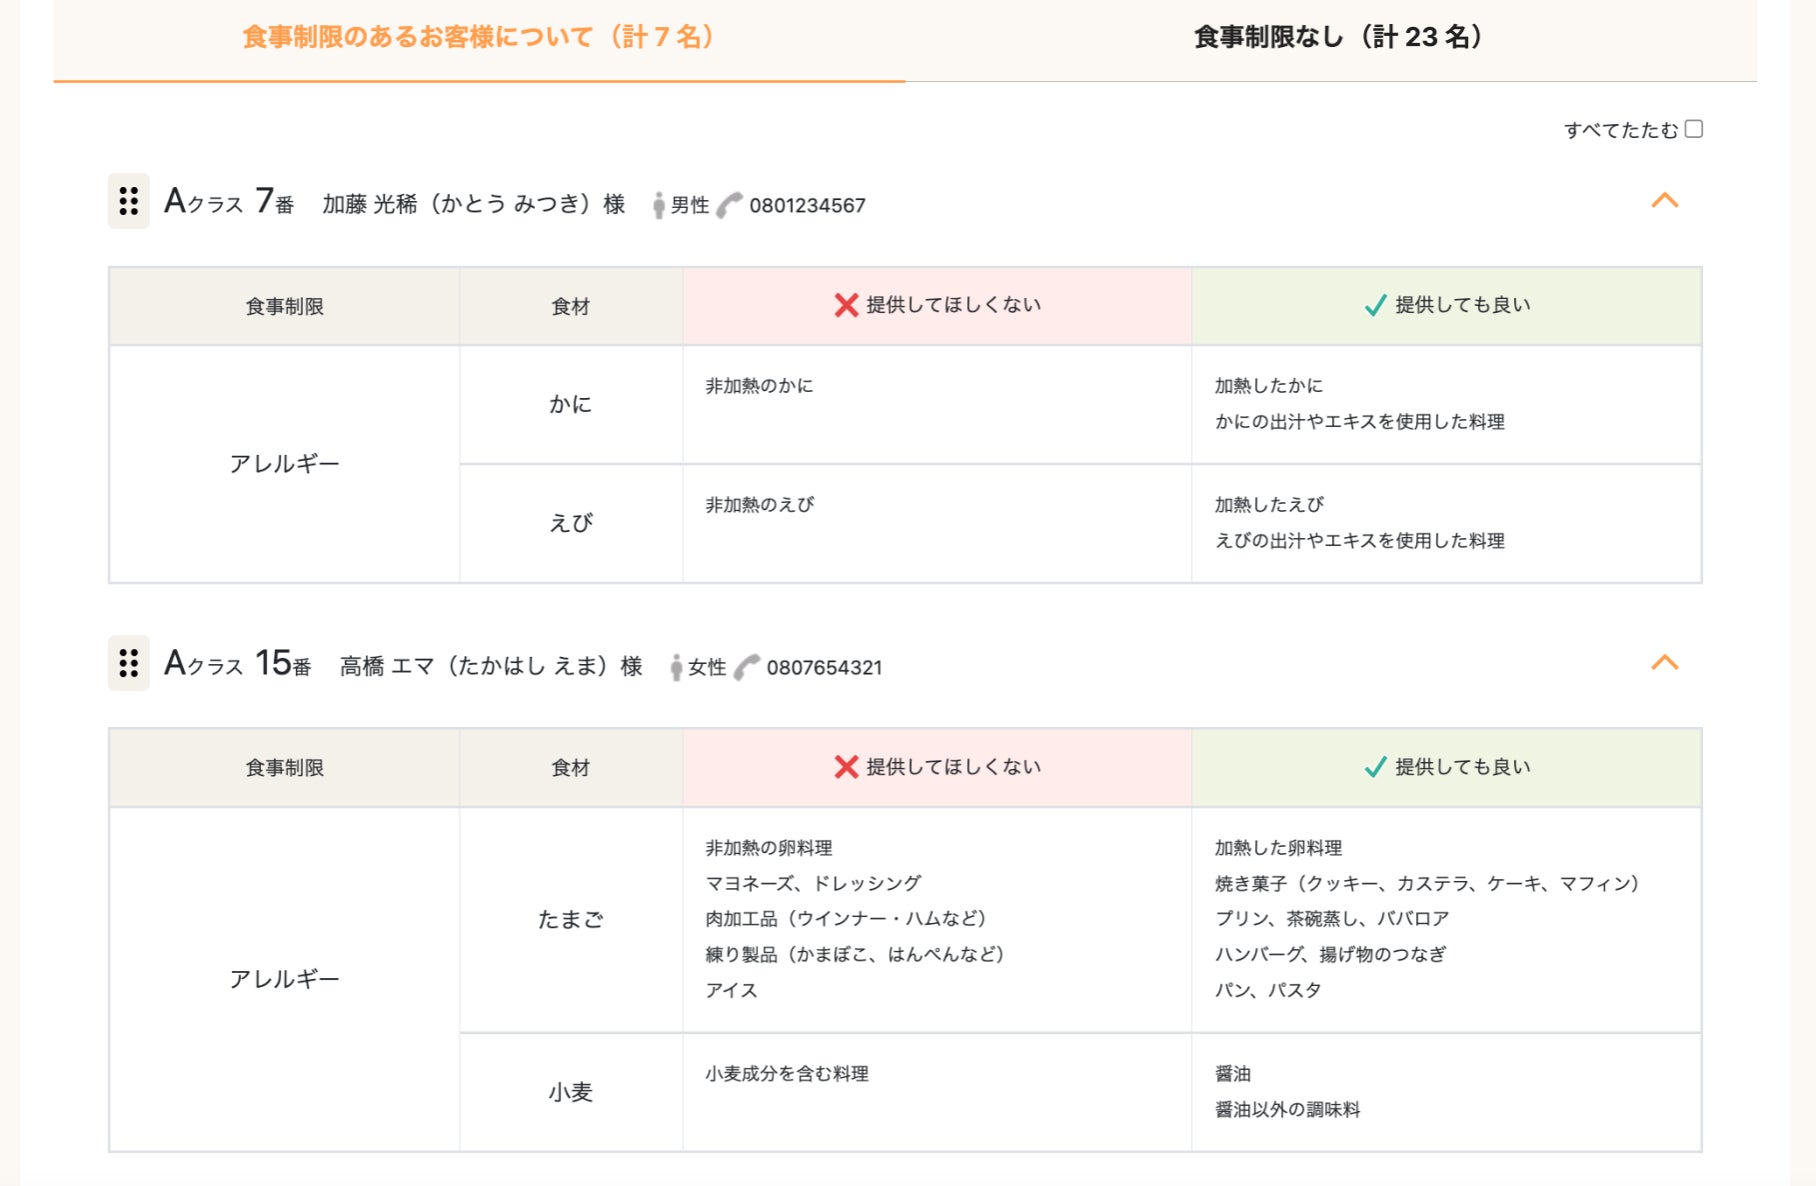Screen dimensions: 1816x1186
Task: Click drag handle icon for 高橋 エマ
Action: click(x=129, y=663)
